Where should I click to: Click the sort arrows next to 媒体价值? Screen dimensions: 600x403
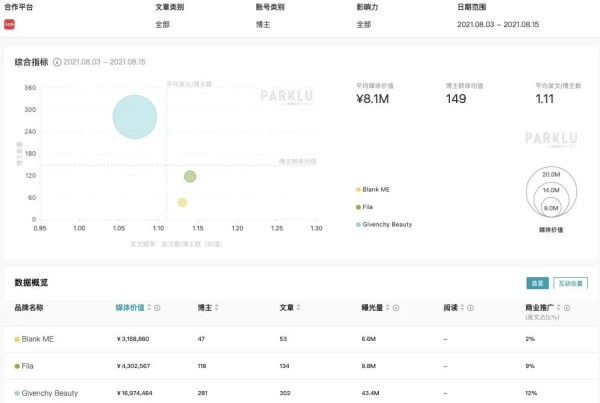pyautogui.click(x=149, y=308)
